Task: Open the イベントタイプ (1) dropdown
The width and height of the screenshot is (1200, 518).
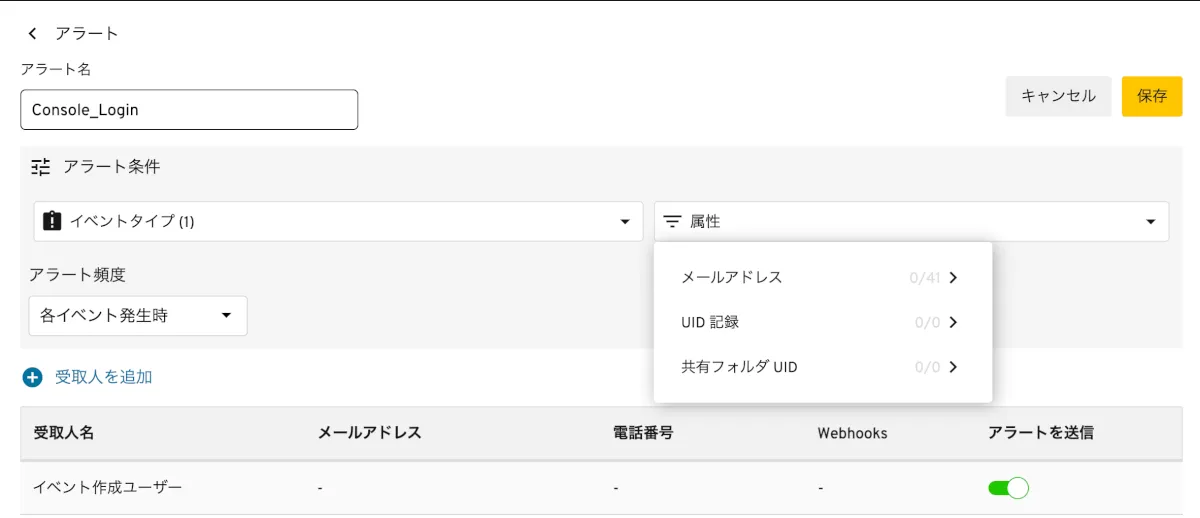Action: pos(625,221)
